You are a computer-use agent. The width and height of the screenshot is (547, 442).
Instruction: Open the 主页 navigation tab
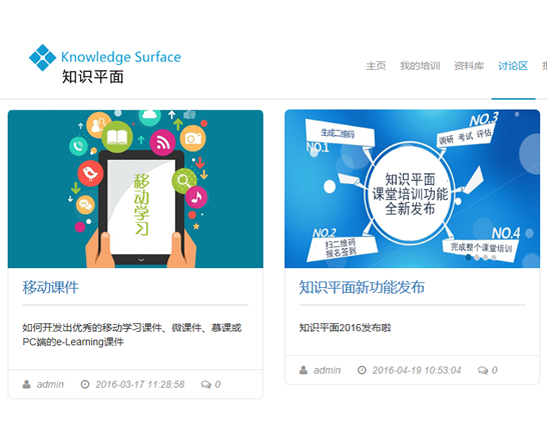tap(376, 66)
